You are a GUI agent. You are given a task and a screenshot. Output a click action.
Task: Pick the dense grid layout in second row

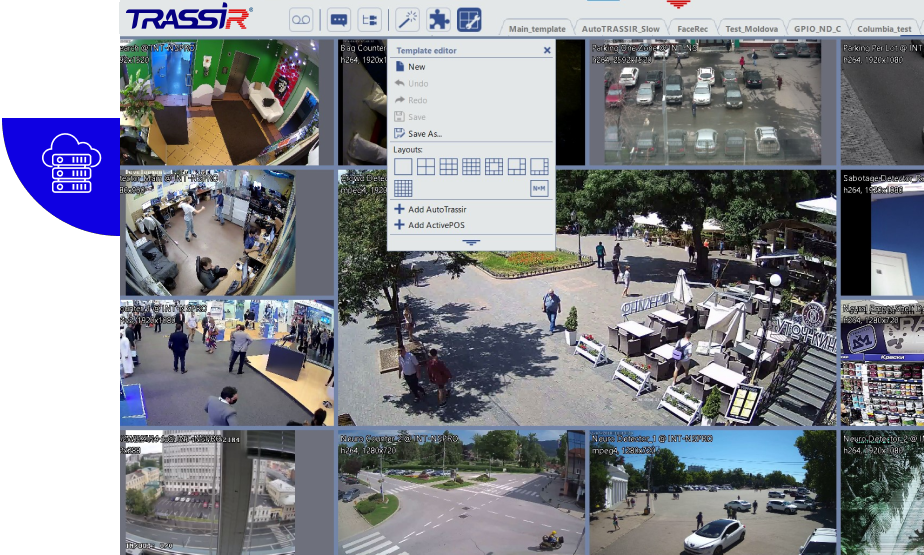pos(403,188)
